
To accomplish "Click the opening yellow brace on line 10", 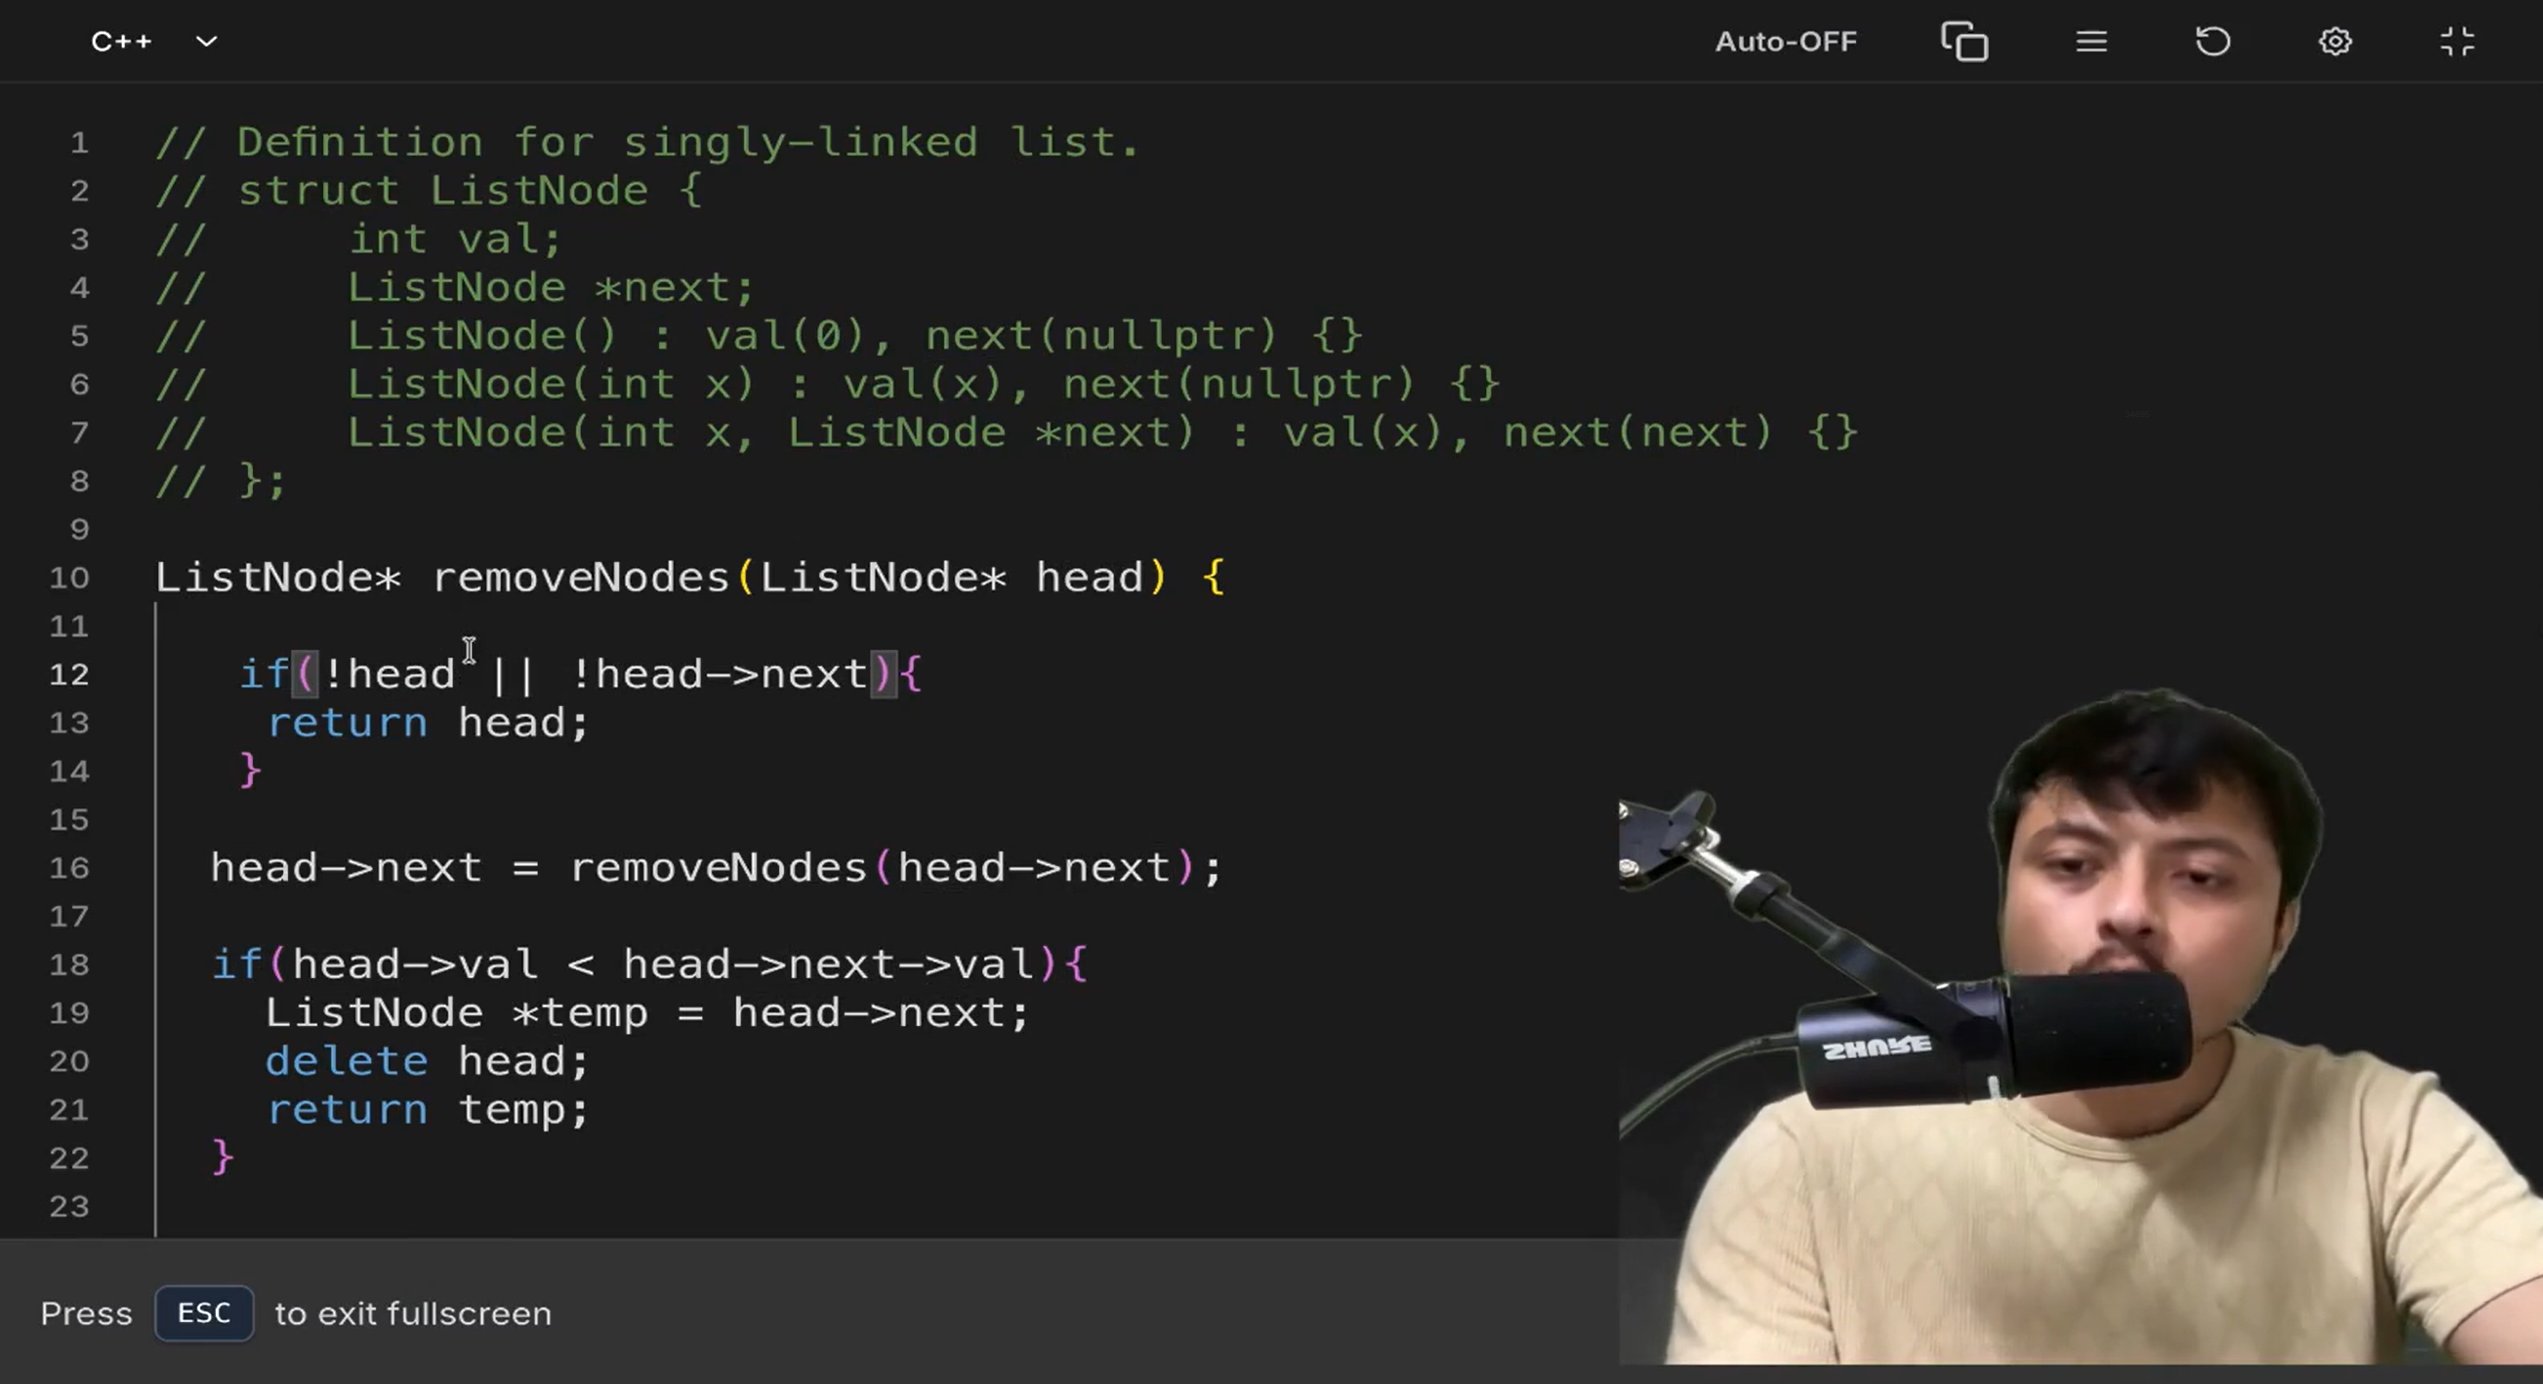I will [1213, 578].
